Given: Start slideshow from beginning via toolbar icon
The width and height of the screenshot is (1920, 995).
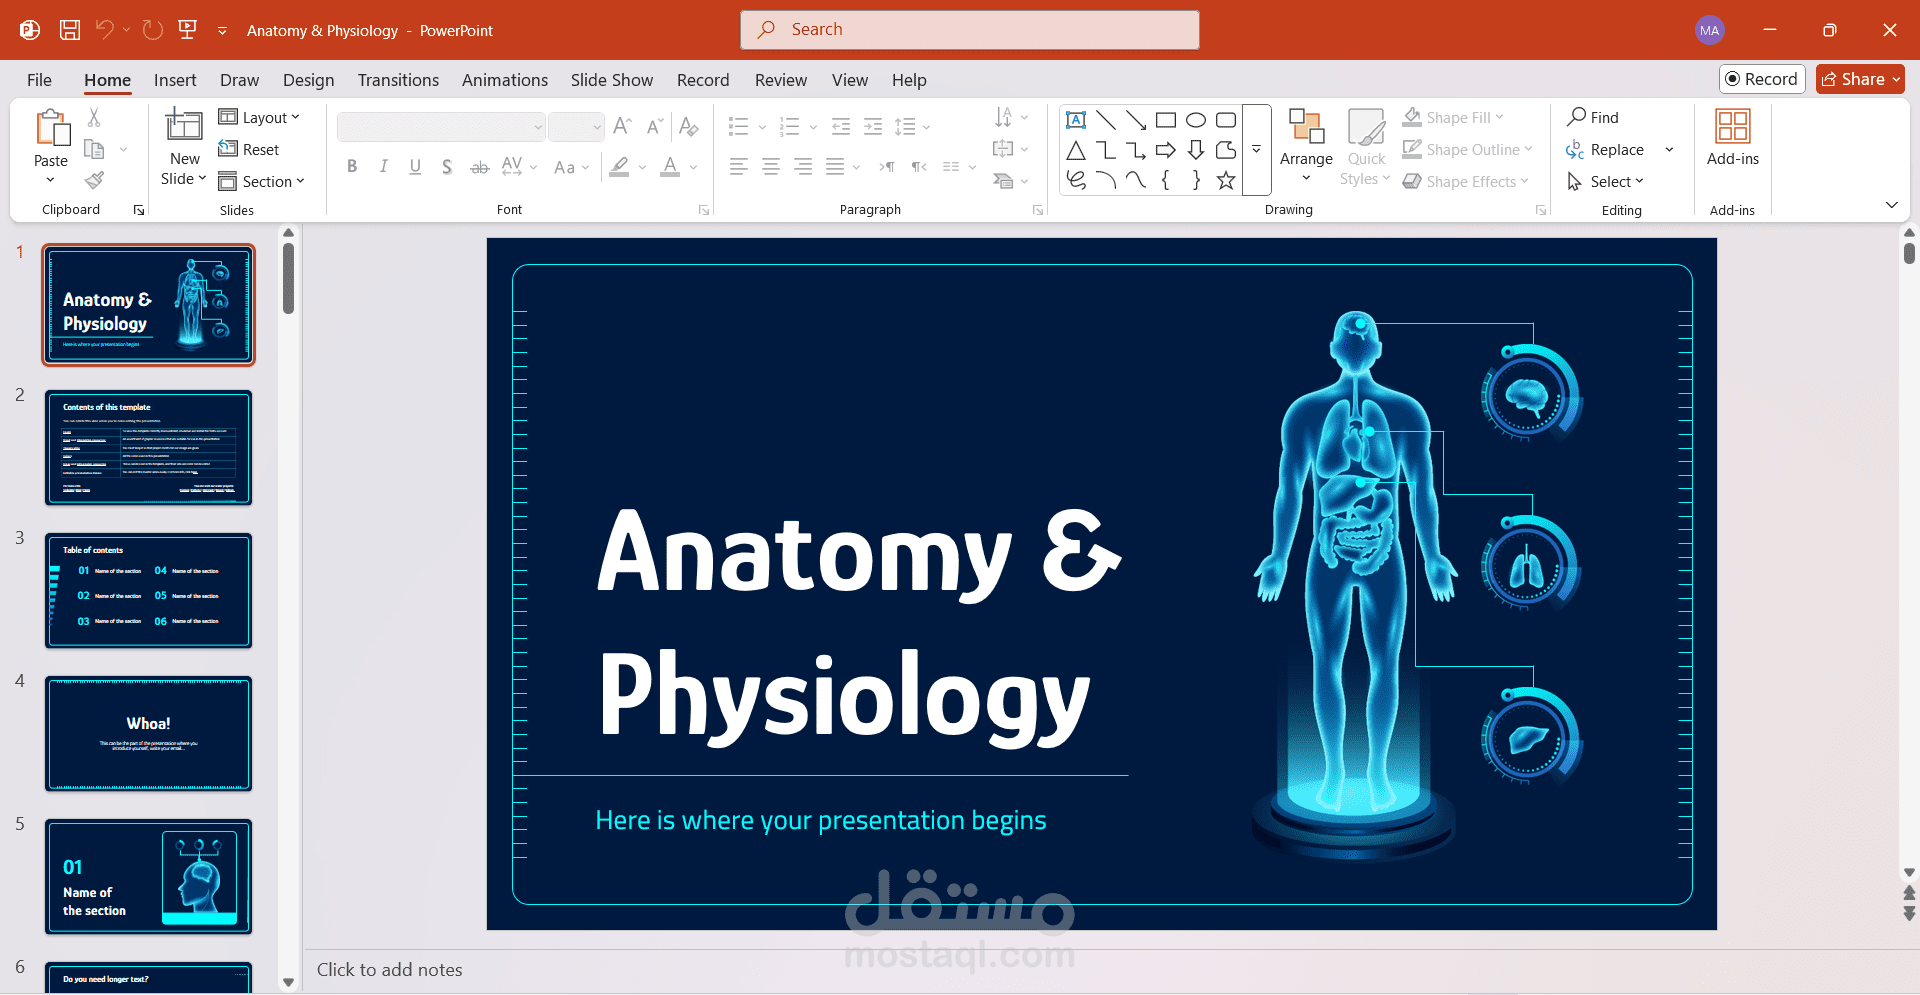Looking at the screenshot, I should (187, 30).
